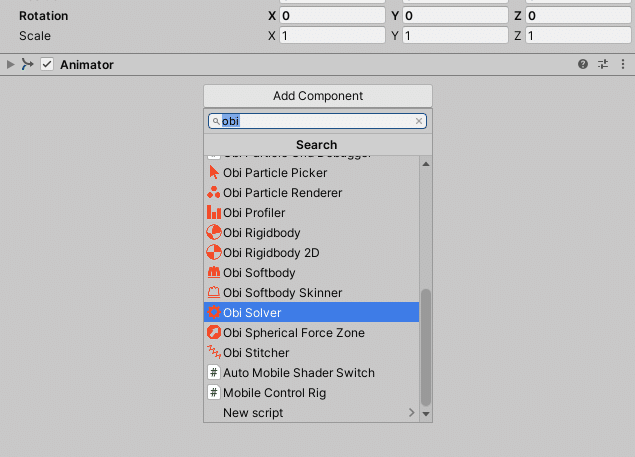Pick the Obi Stitcher icon

tap(214, 353)
